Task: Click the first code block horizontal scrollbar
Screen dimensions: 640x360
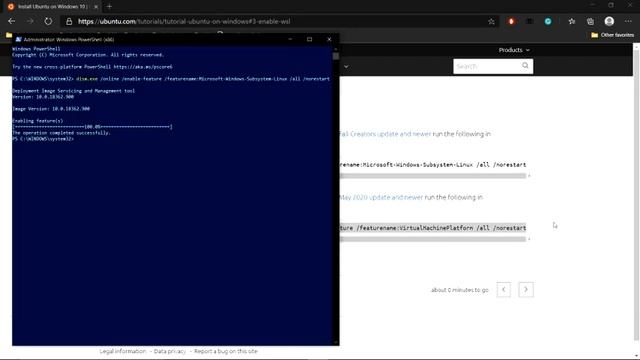Action: (x=433, y=176)
